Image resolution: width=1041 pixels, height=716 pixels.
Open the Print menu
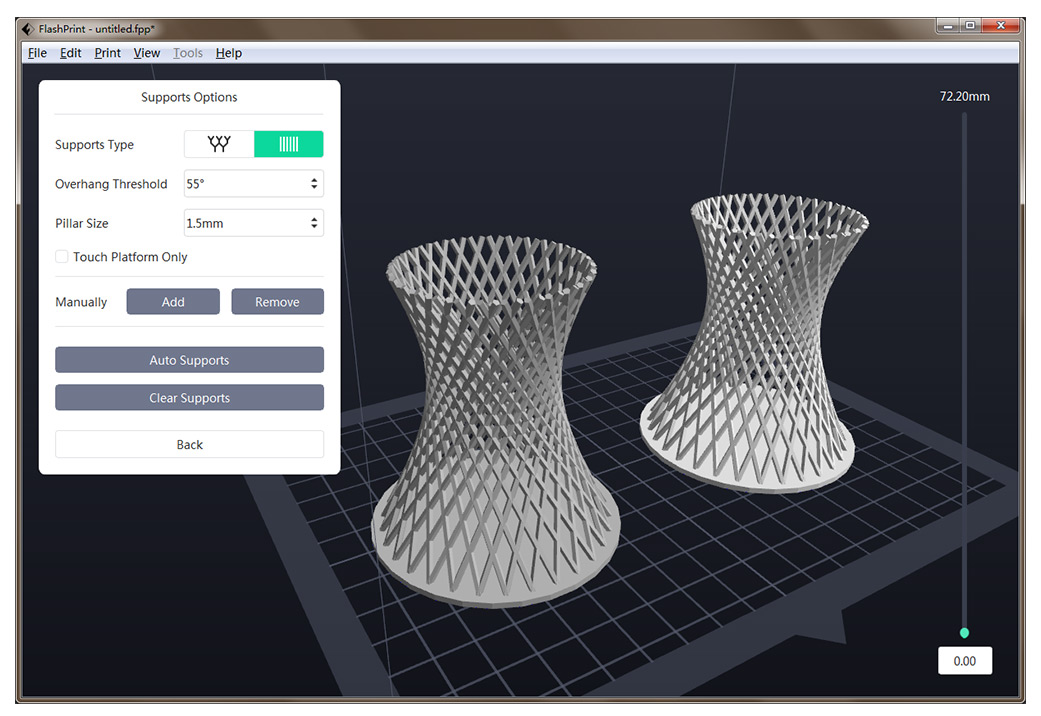107,53
